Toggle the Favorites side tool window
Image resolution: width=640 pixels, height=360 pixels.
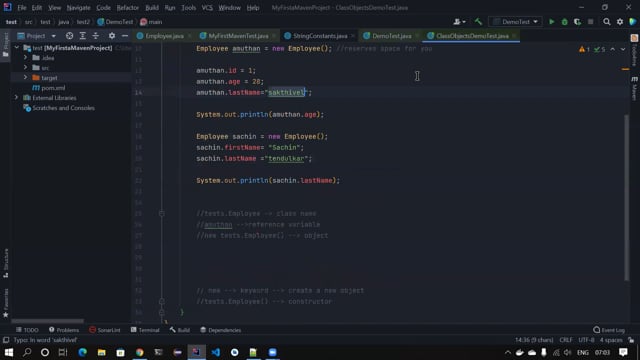[6, 303]
